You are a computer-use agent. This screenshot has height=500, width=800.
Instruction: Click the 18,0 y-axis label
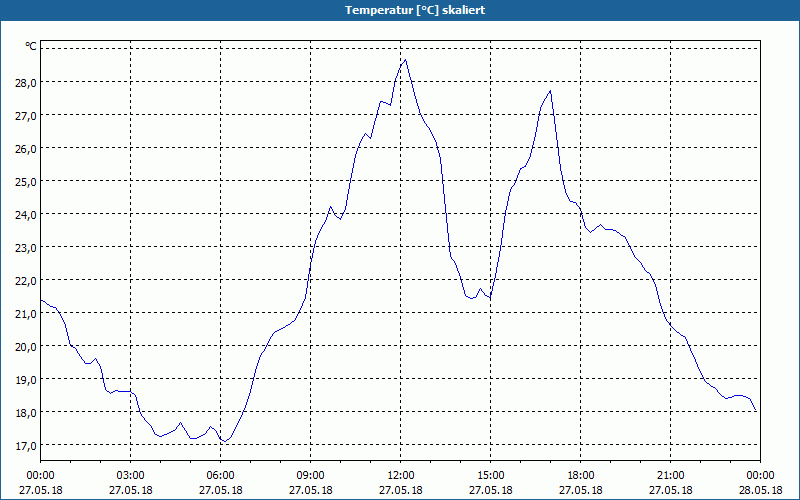point(26,413)
